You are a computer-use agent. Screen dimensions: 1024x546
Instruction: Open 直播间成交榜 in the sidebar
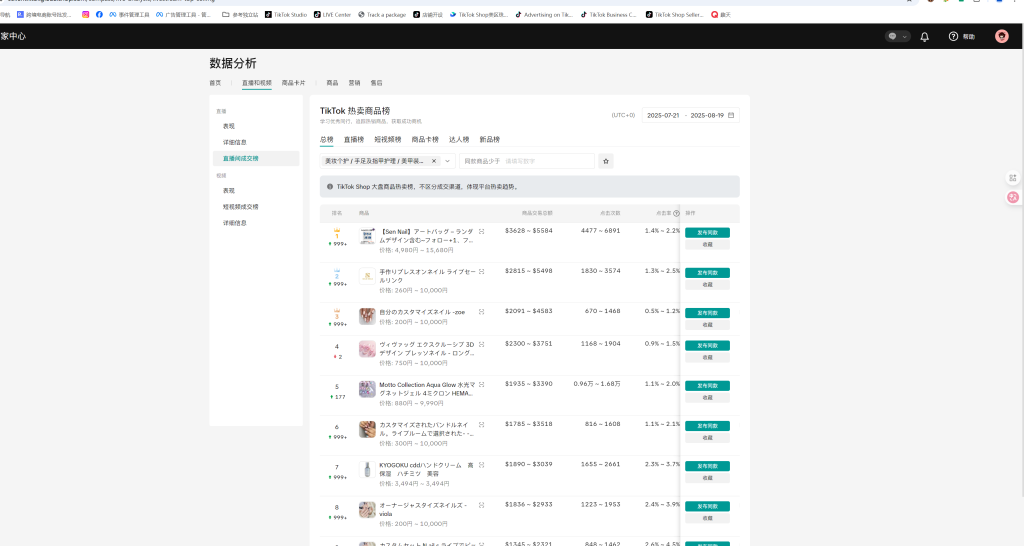click(256, 159)
